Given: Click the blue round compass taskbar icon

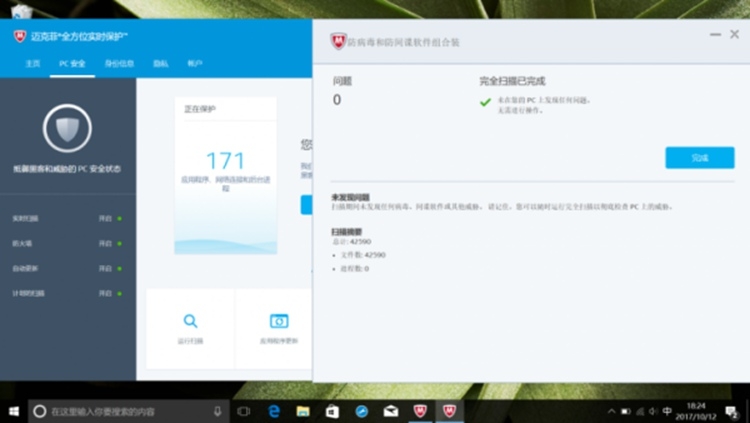Looking at the screenshot, I should (x=362, y=411).
